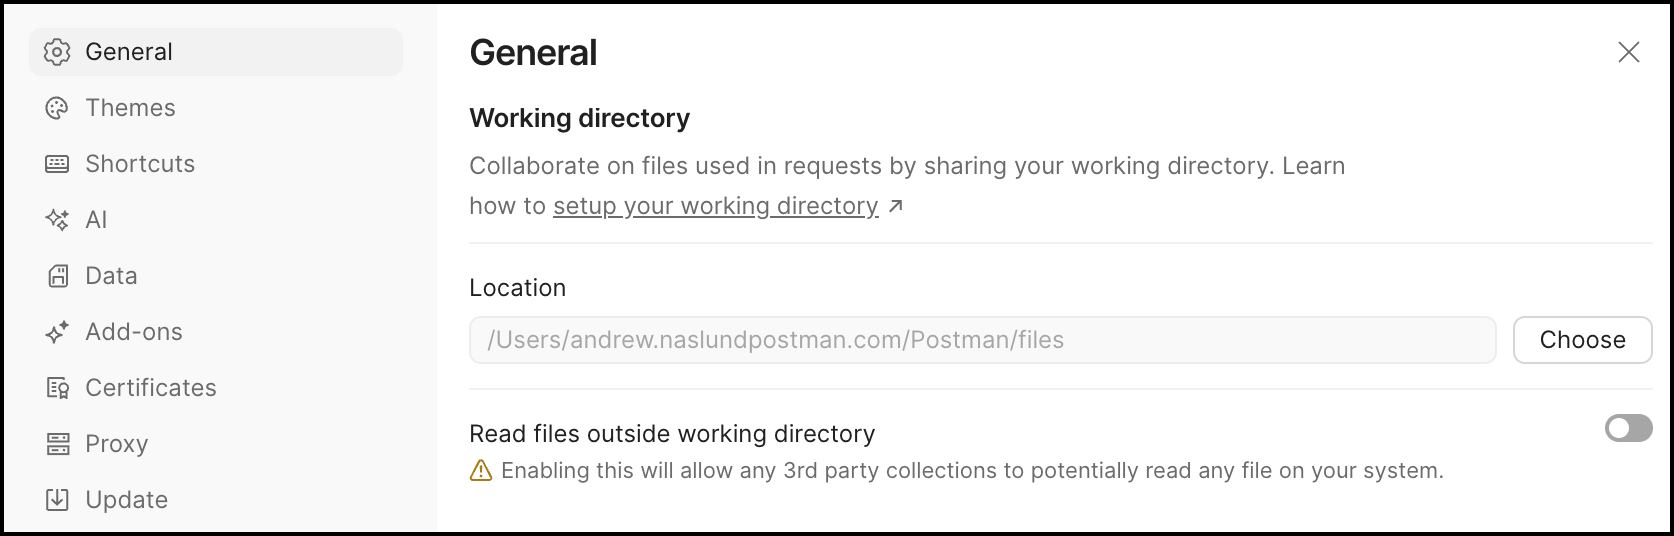Click the AI sparkle icon
Screen dimensions: 1674x536
58,220
